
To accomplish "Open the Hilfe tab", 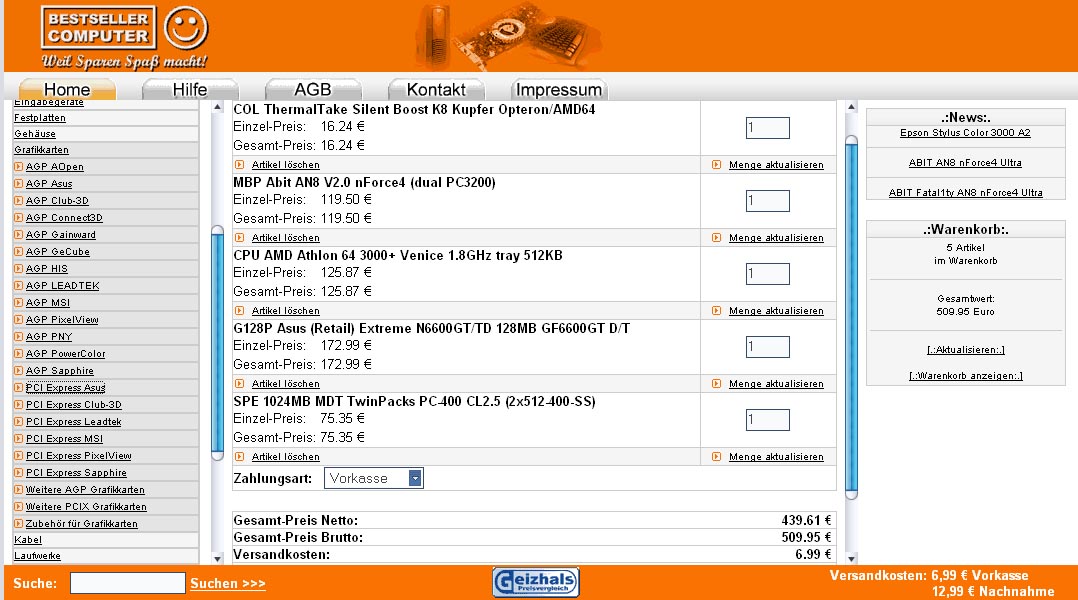I will 190,89.
